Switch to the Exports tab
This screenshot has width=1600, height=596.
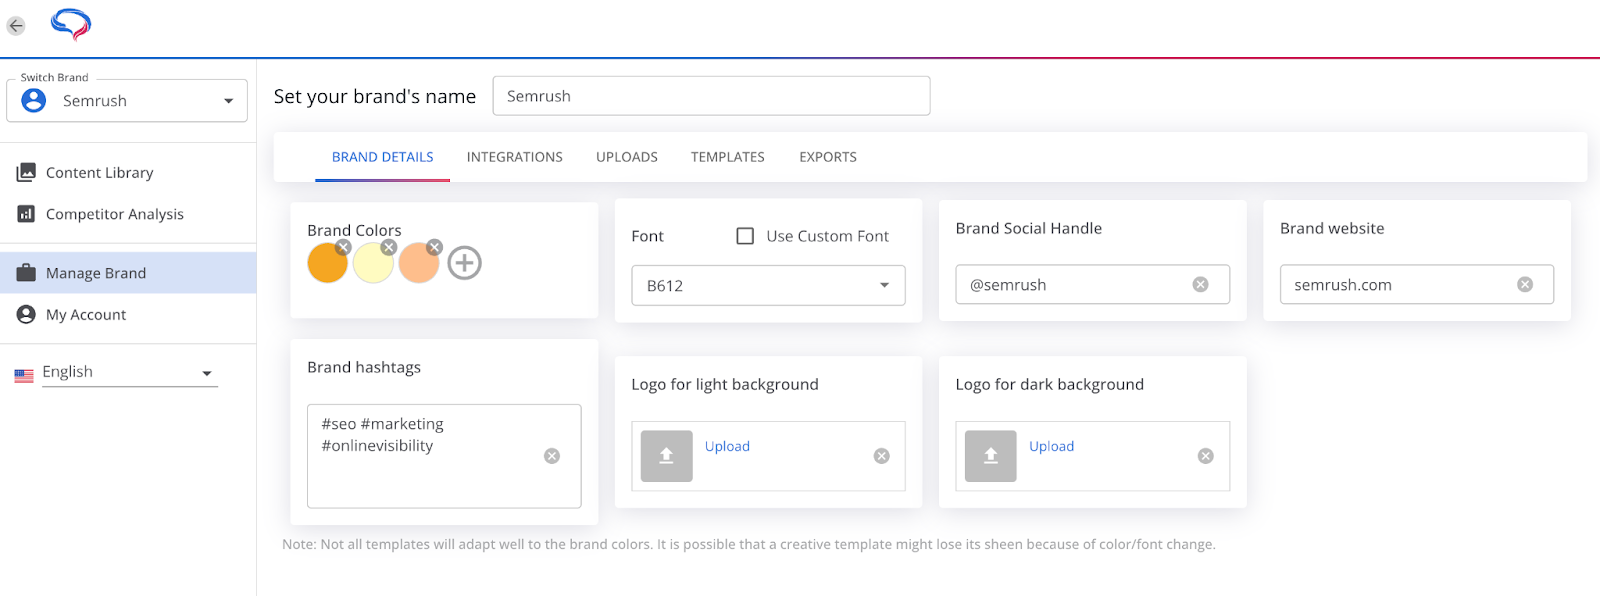pos(828,157)
